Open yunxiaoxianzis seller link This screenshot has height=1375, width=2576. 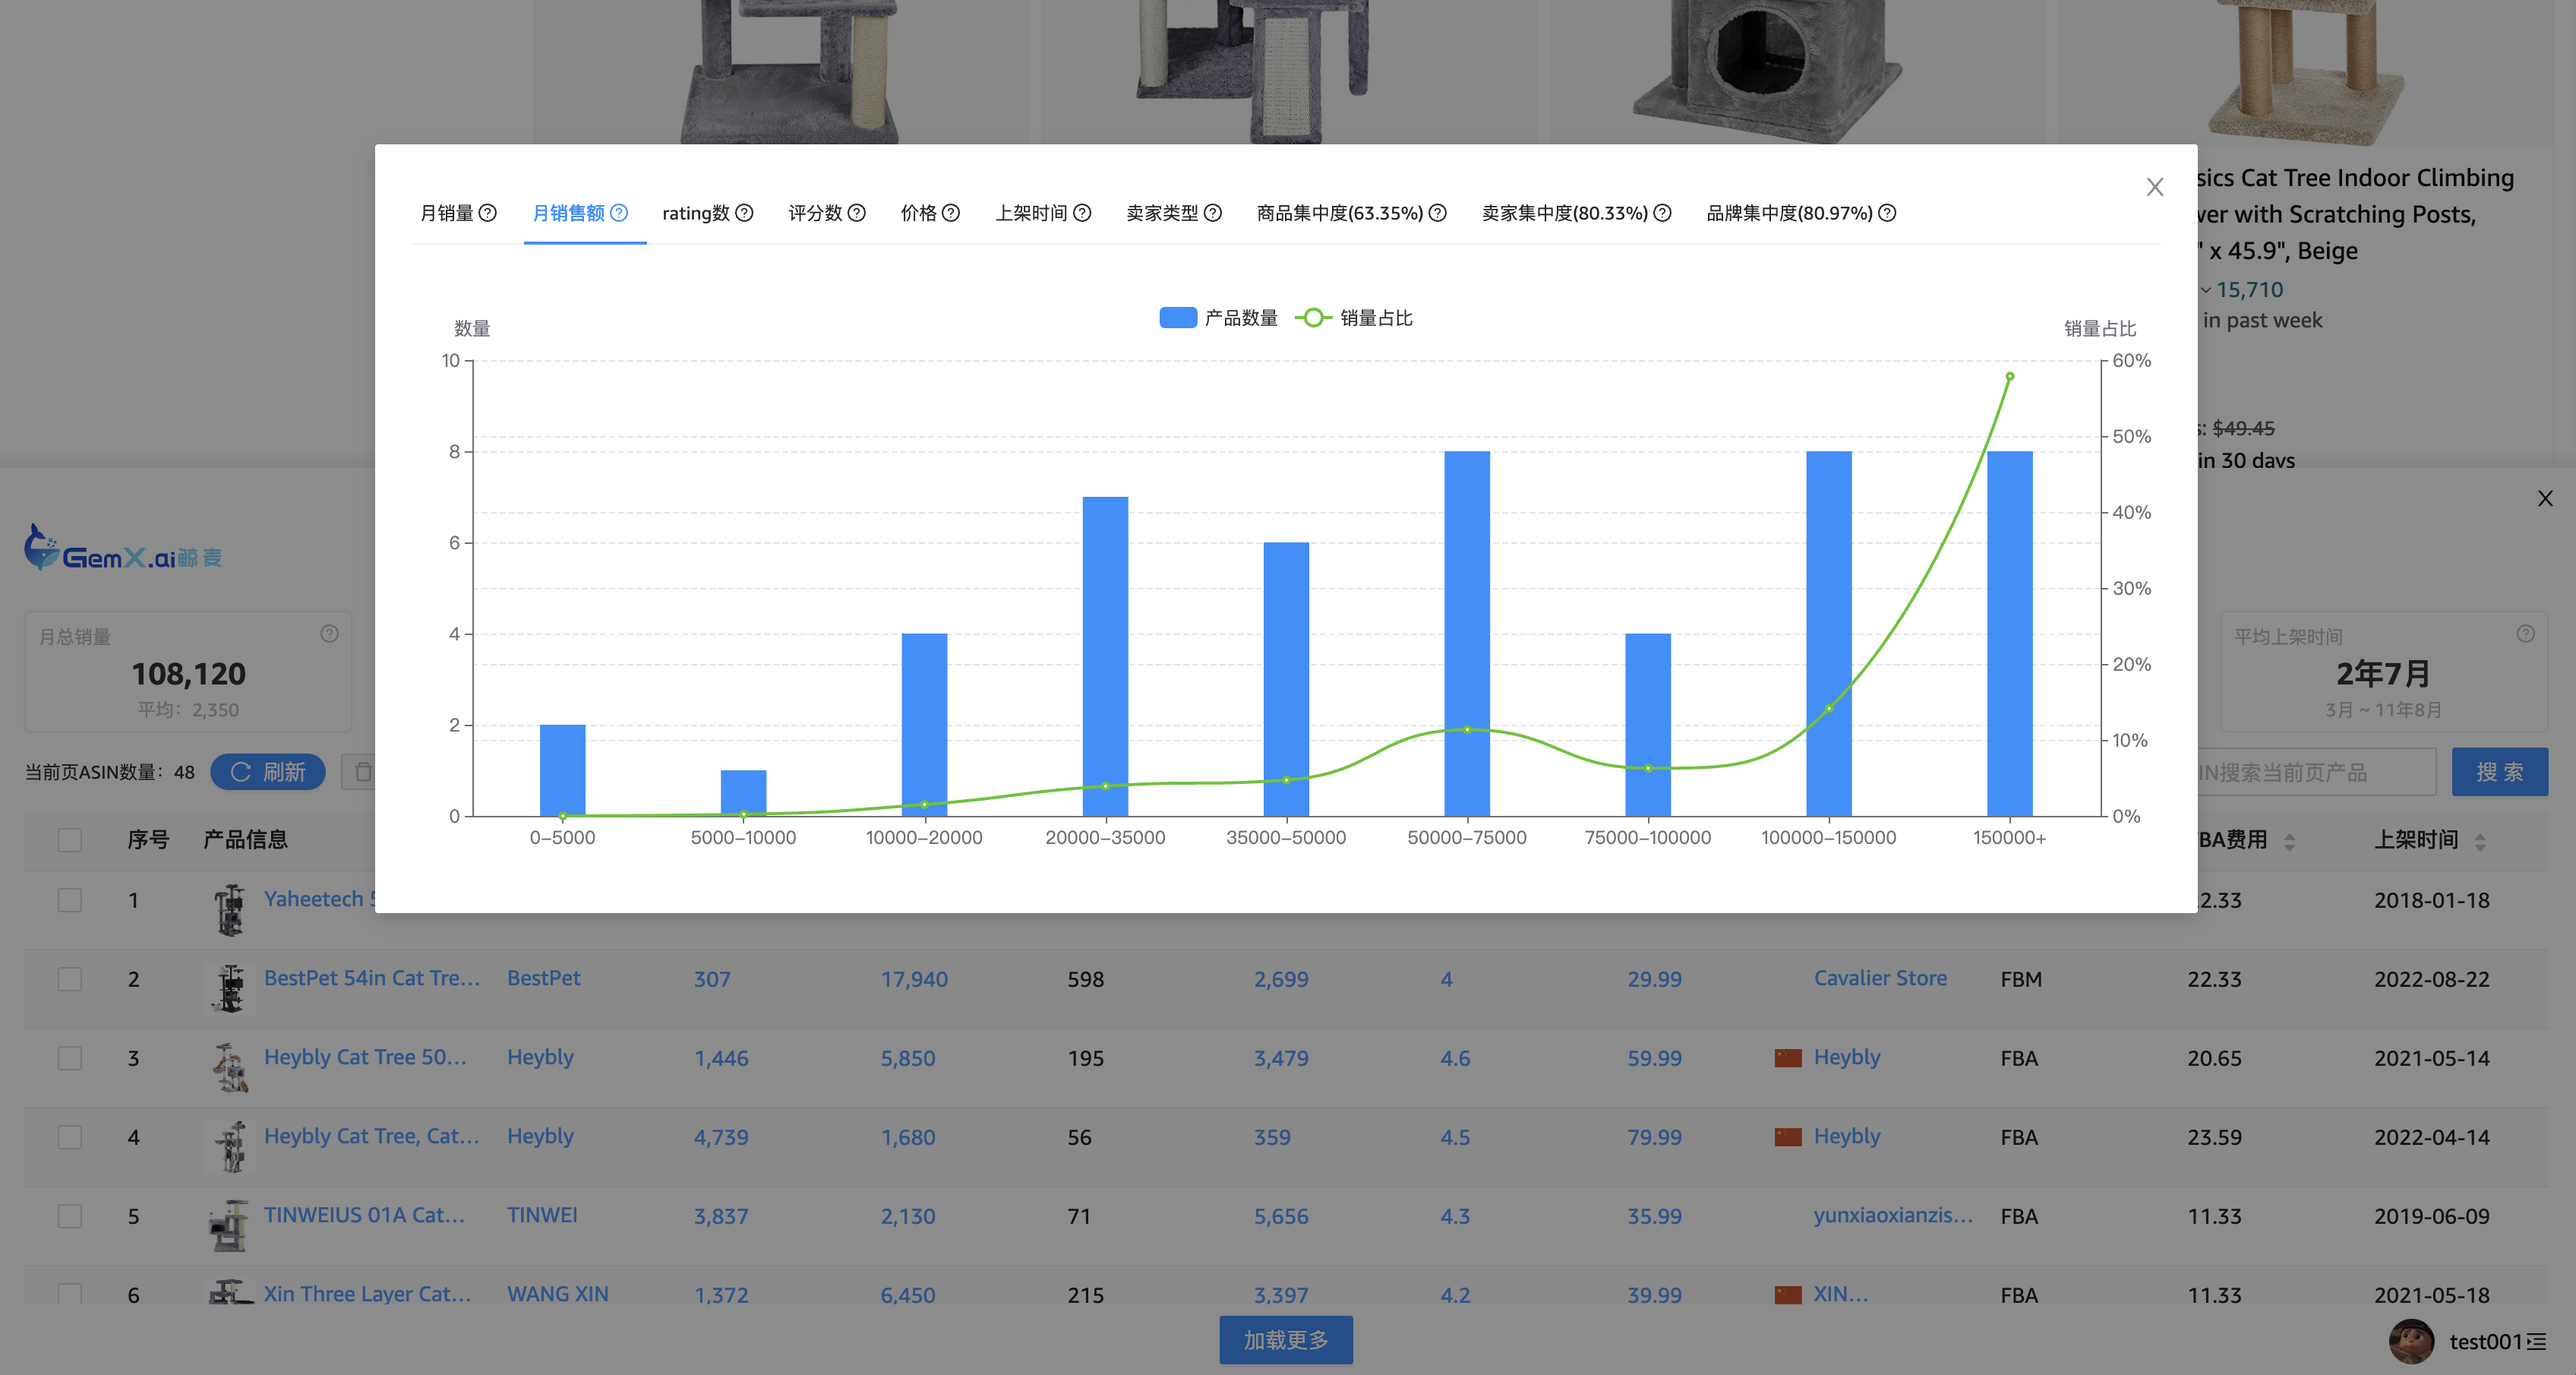[x=1894, y=1215]
